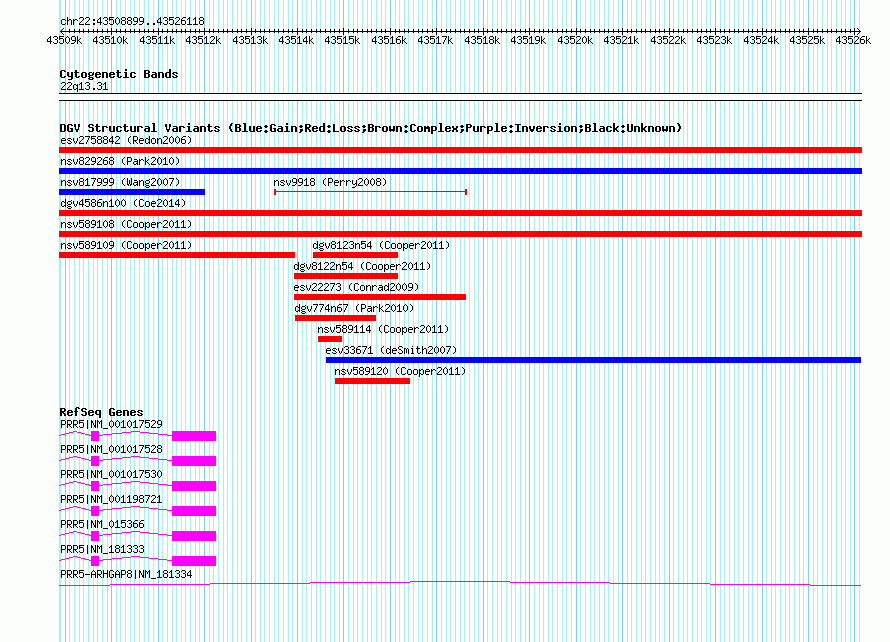This screenshot has width=890, height=642.
Task: Click the 43522k ruler position
Action: tap(668, 40)
